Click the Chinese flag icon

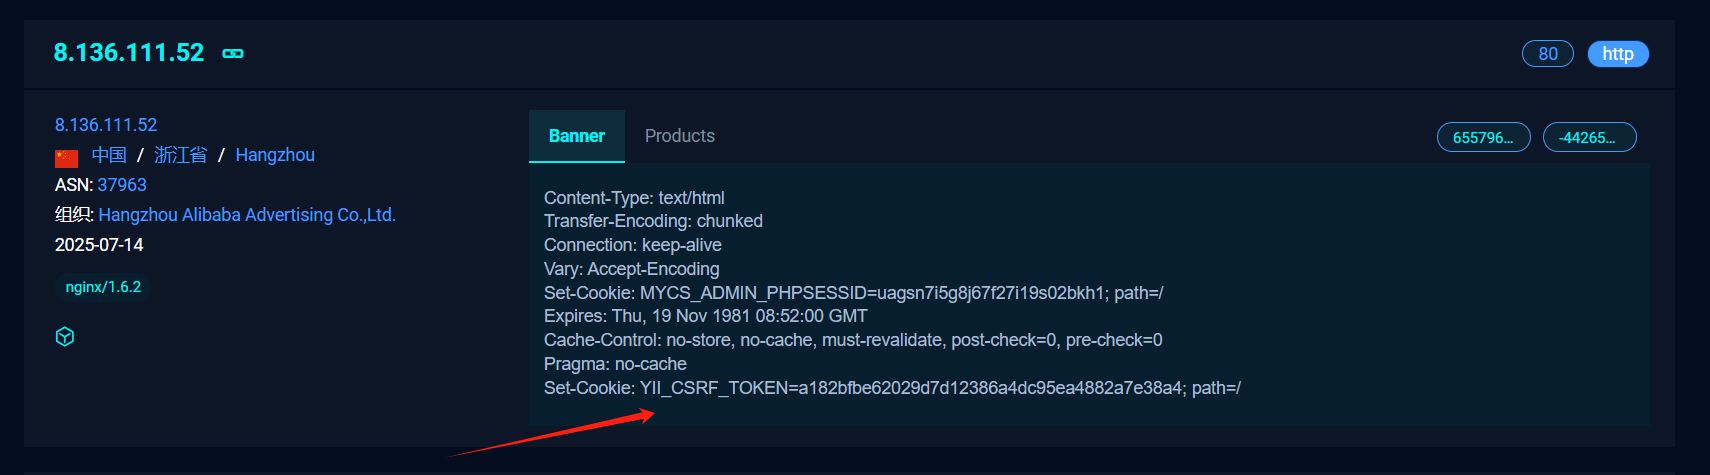point(66,158)
